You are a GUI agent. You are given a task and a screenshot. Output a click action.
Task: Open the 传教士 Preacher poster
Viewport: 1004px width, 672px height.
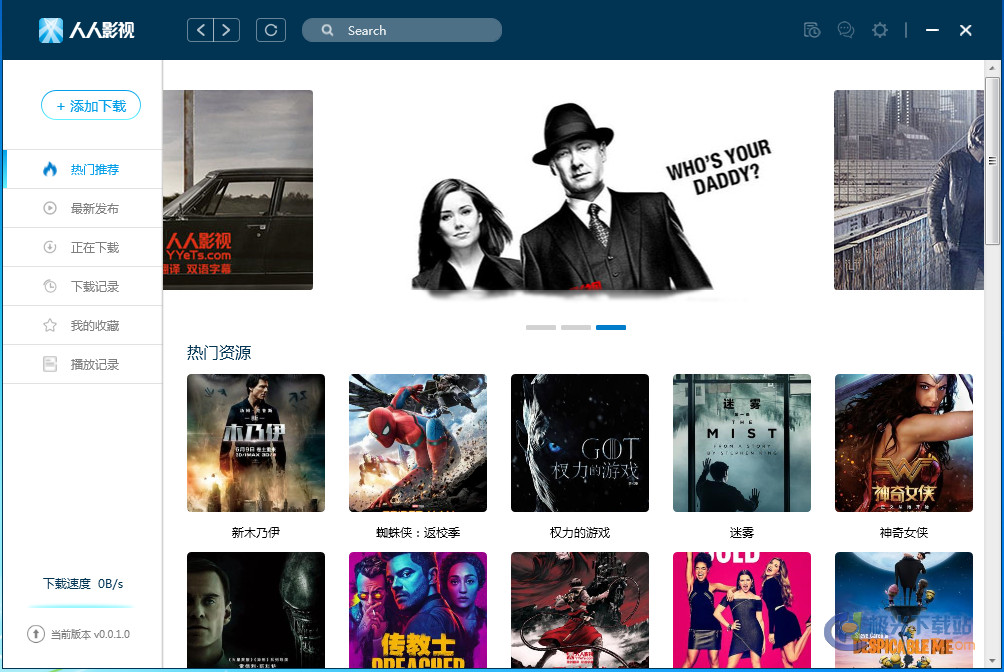click(418, 611)
